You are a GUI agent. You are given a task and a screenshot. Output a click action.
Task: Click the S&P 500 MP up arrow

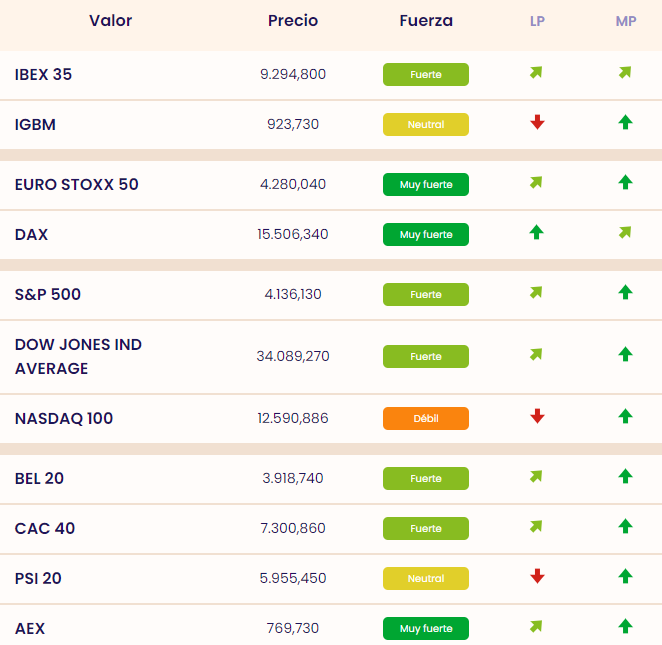coord(625,293)
